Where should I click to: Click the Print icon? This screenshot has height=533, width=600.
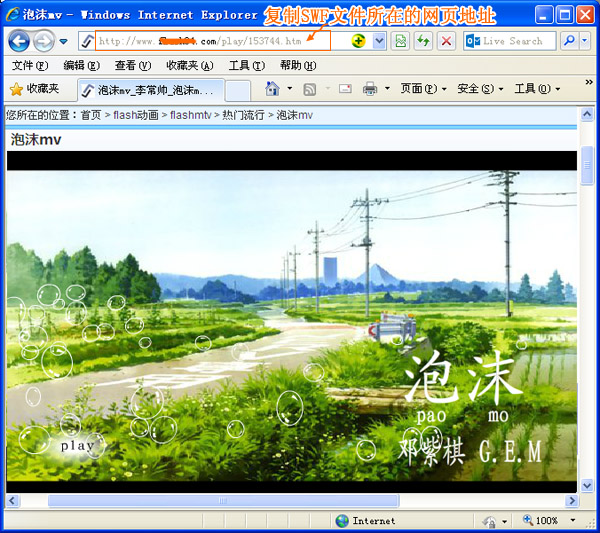point(370,89)
